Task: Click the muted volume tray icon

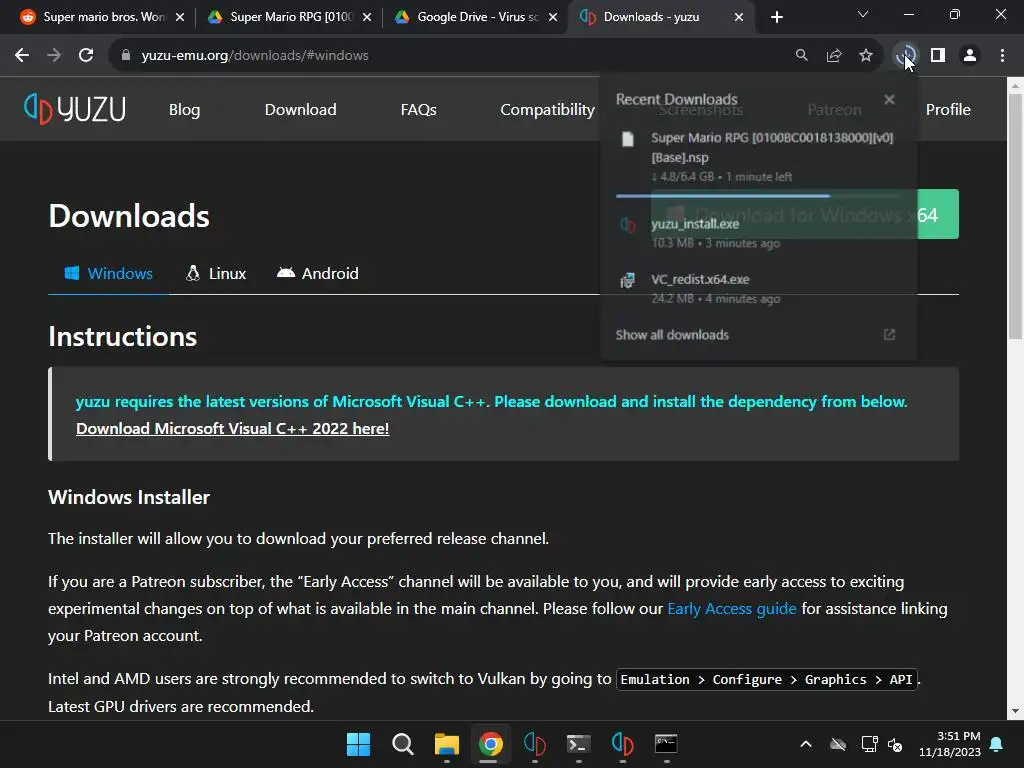Action: click(895, 744)
